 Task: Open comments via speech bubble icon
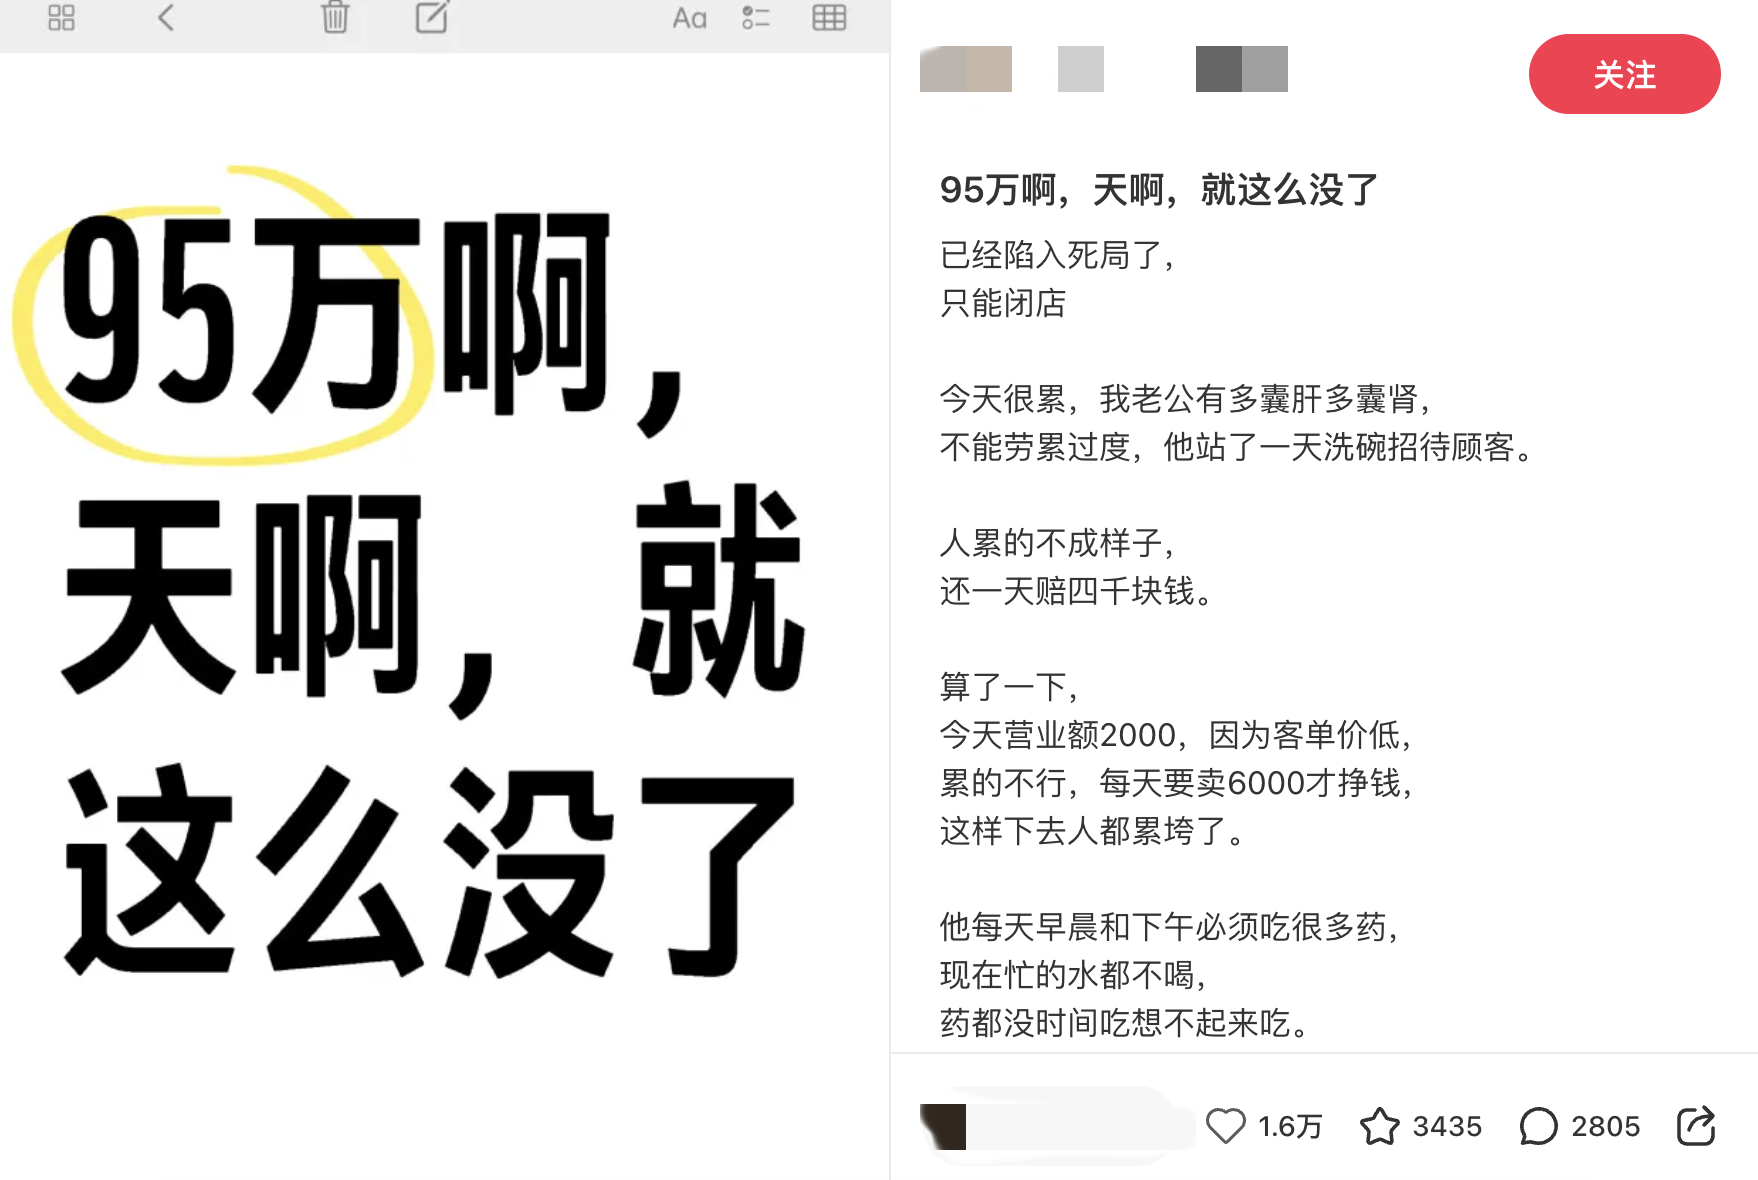(x=1538, y=1126)
